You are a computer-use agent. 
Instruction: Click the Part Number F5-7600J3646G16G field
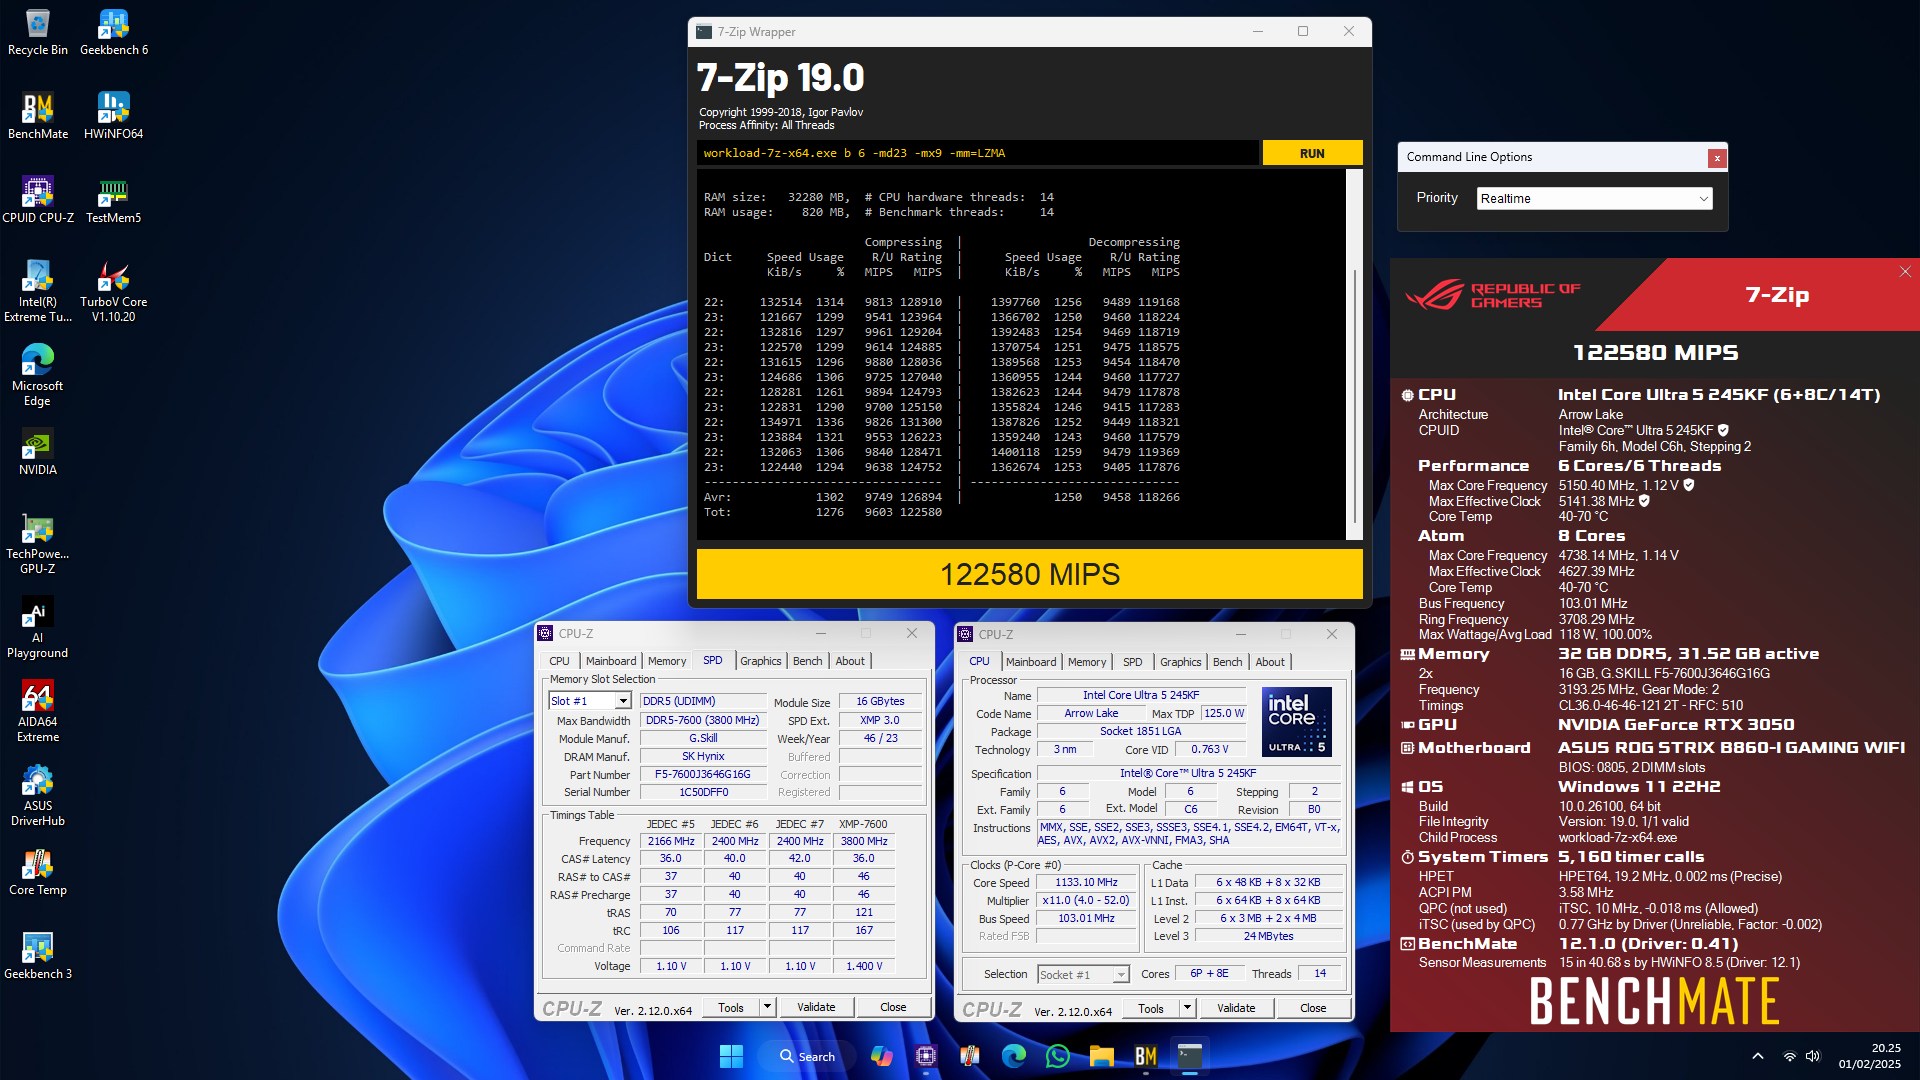pos(702,775)
